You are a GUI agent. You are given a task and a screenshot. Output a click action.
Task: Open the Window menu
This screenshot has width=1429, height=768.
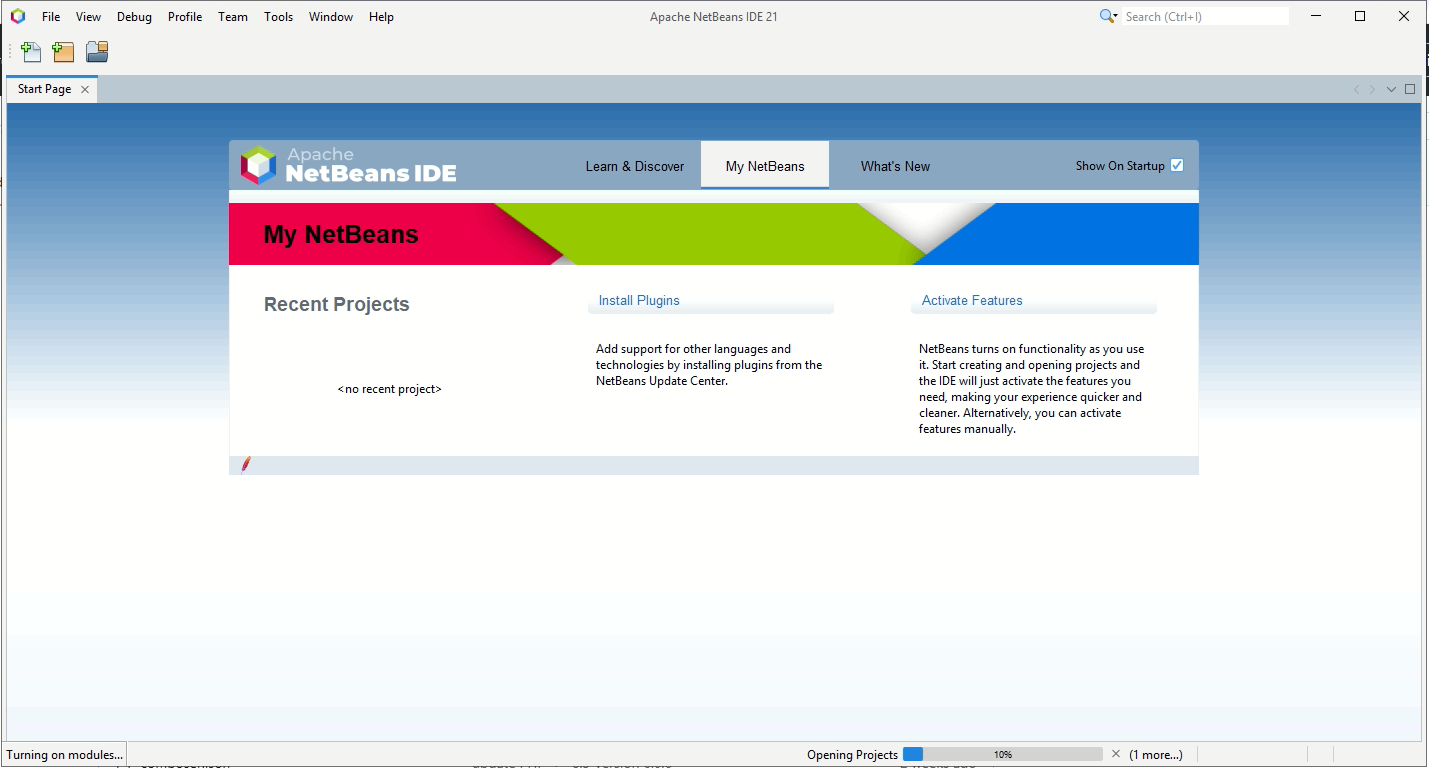tap(331, 17)
